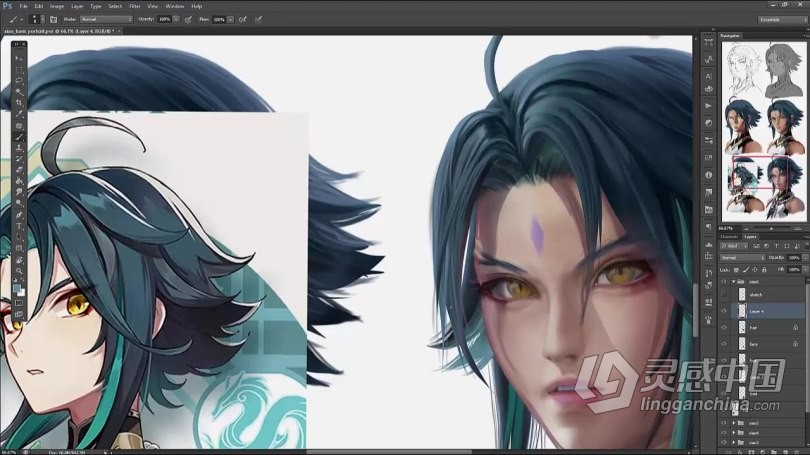Image resolution: width=810 pixels, height=455 pixels.
Task: Select the Healing Patch tool
Action: [x=19, y=125]
